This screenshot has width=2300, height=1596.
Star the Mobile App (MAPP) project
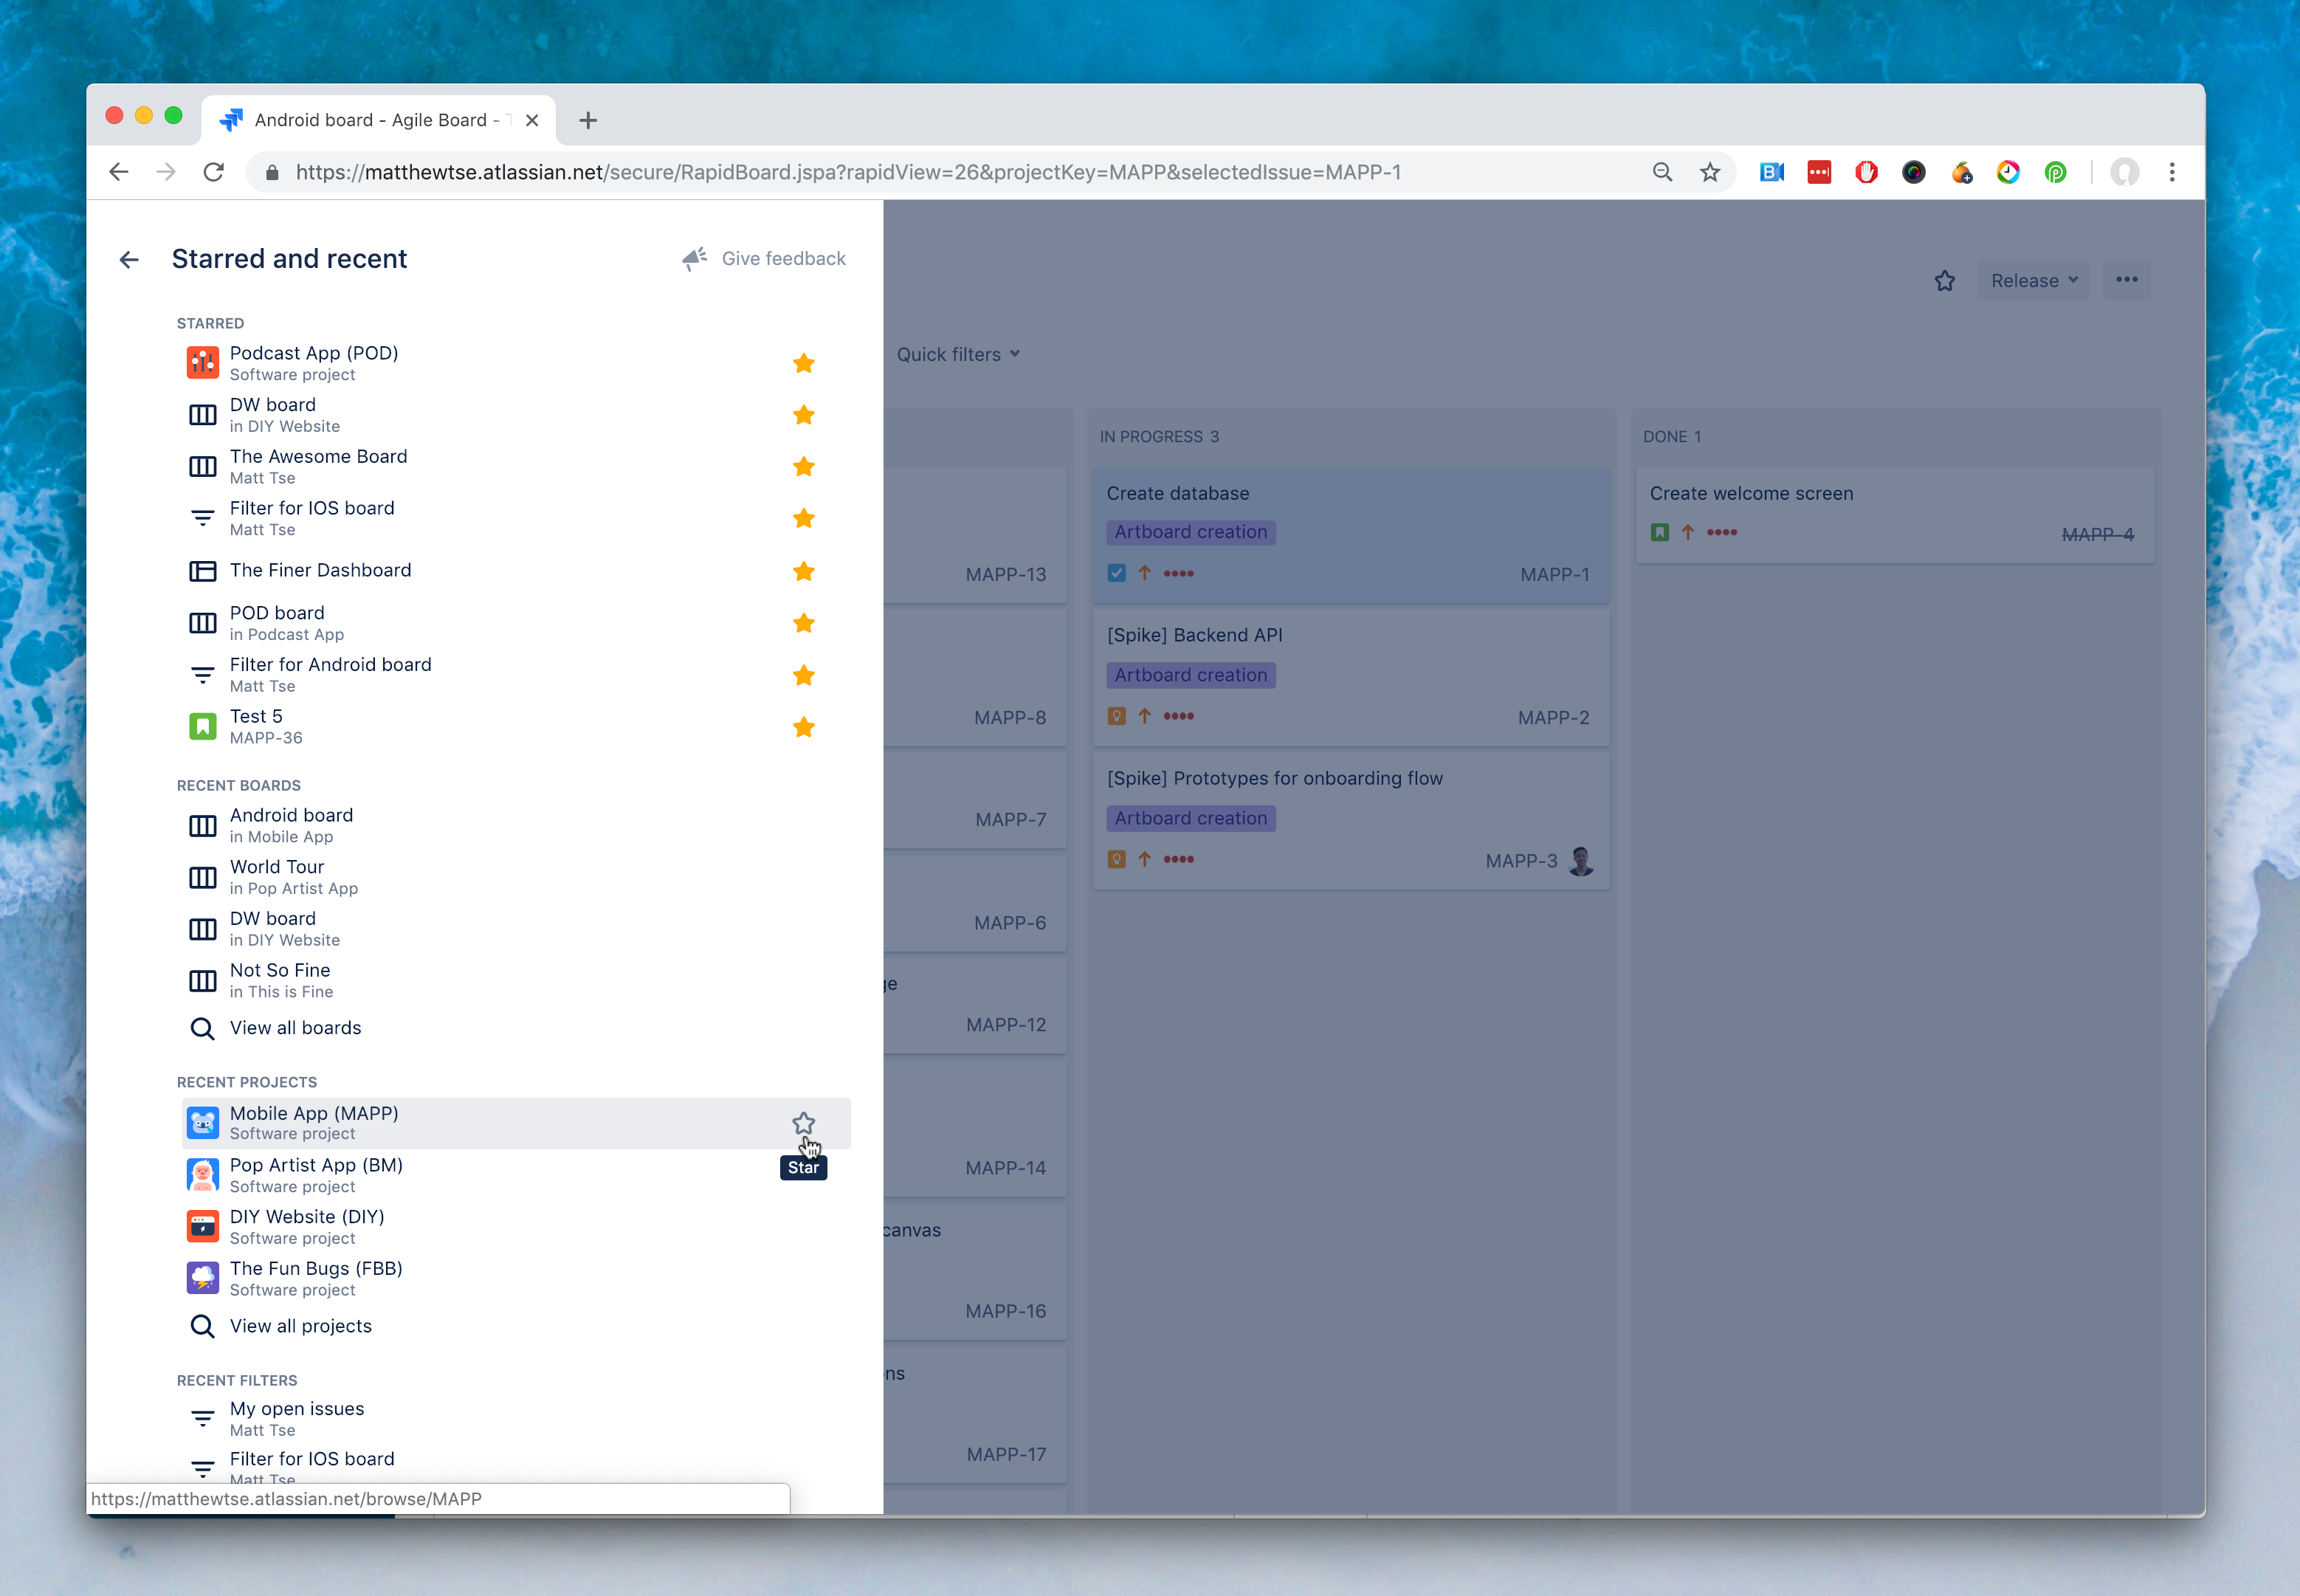803,1123
